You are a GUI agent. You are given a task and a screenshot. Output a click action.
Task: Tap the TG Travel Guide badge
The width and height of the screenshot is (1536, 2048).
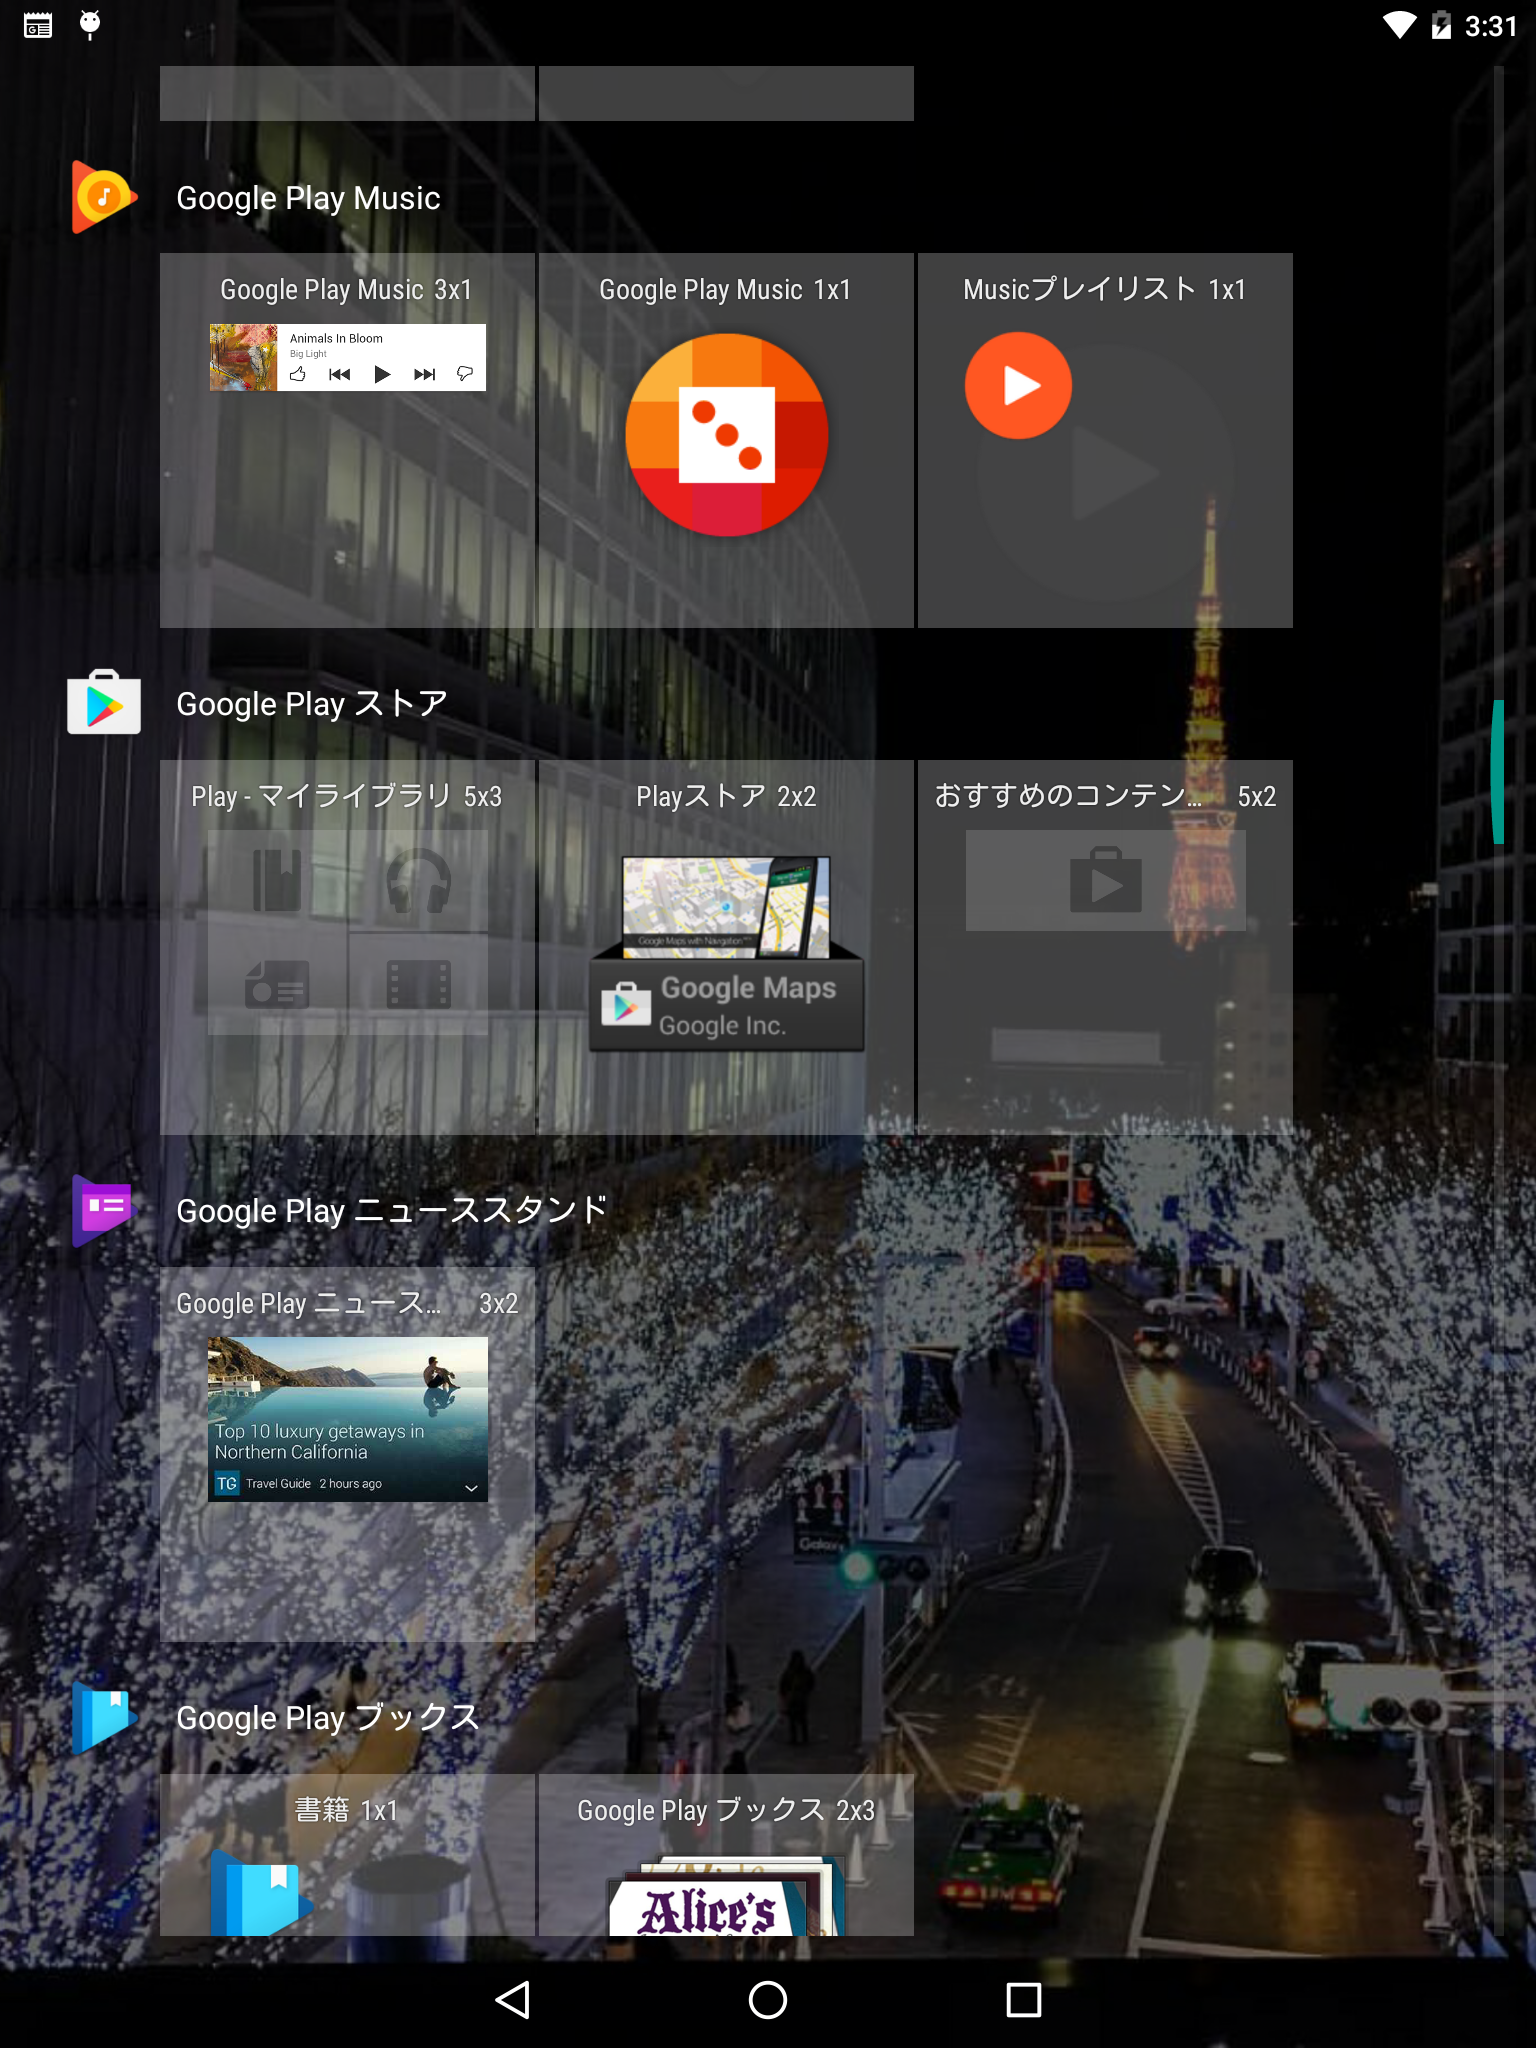[227, 1483]
